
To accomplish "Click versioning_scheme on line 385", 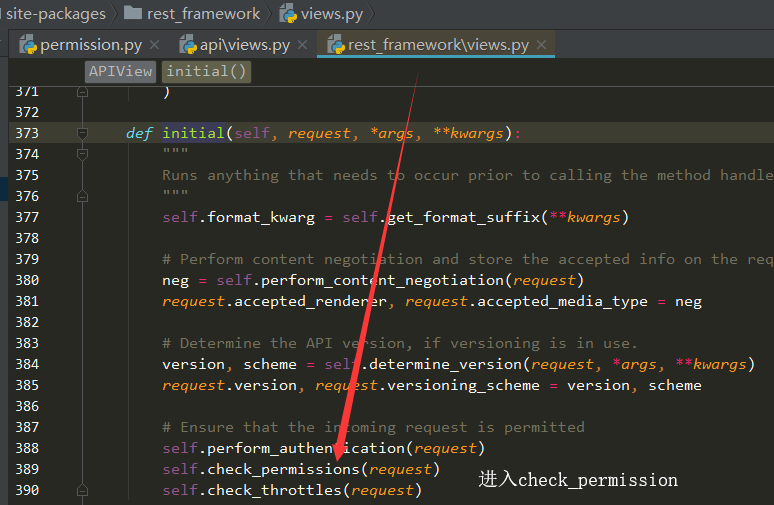I will pos(464,386).
